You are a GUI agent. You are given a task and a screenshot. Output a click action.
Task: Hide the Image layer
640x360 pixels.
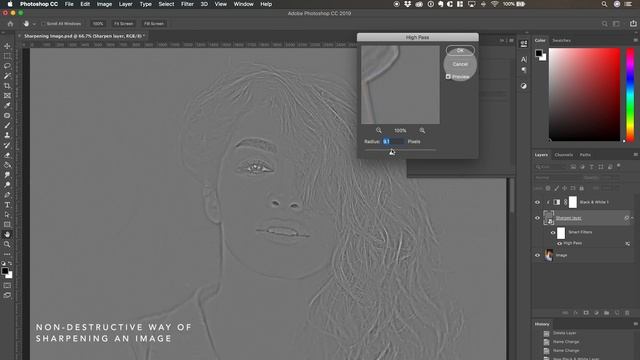[537, 255]
